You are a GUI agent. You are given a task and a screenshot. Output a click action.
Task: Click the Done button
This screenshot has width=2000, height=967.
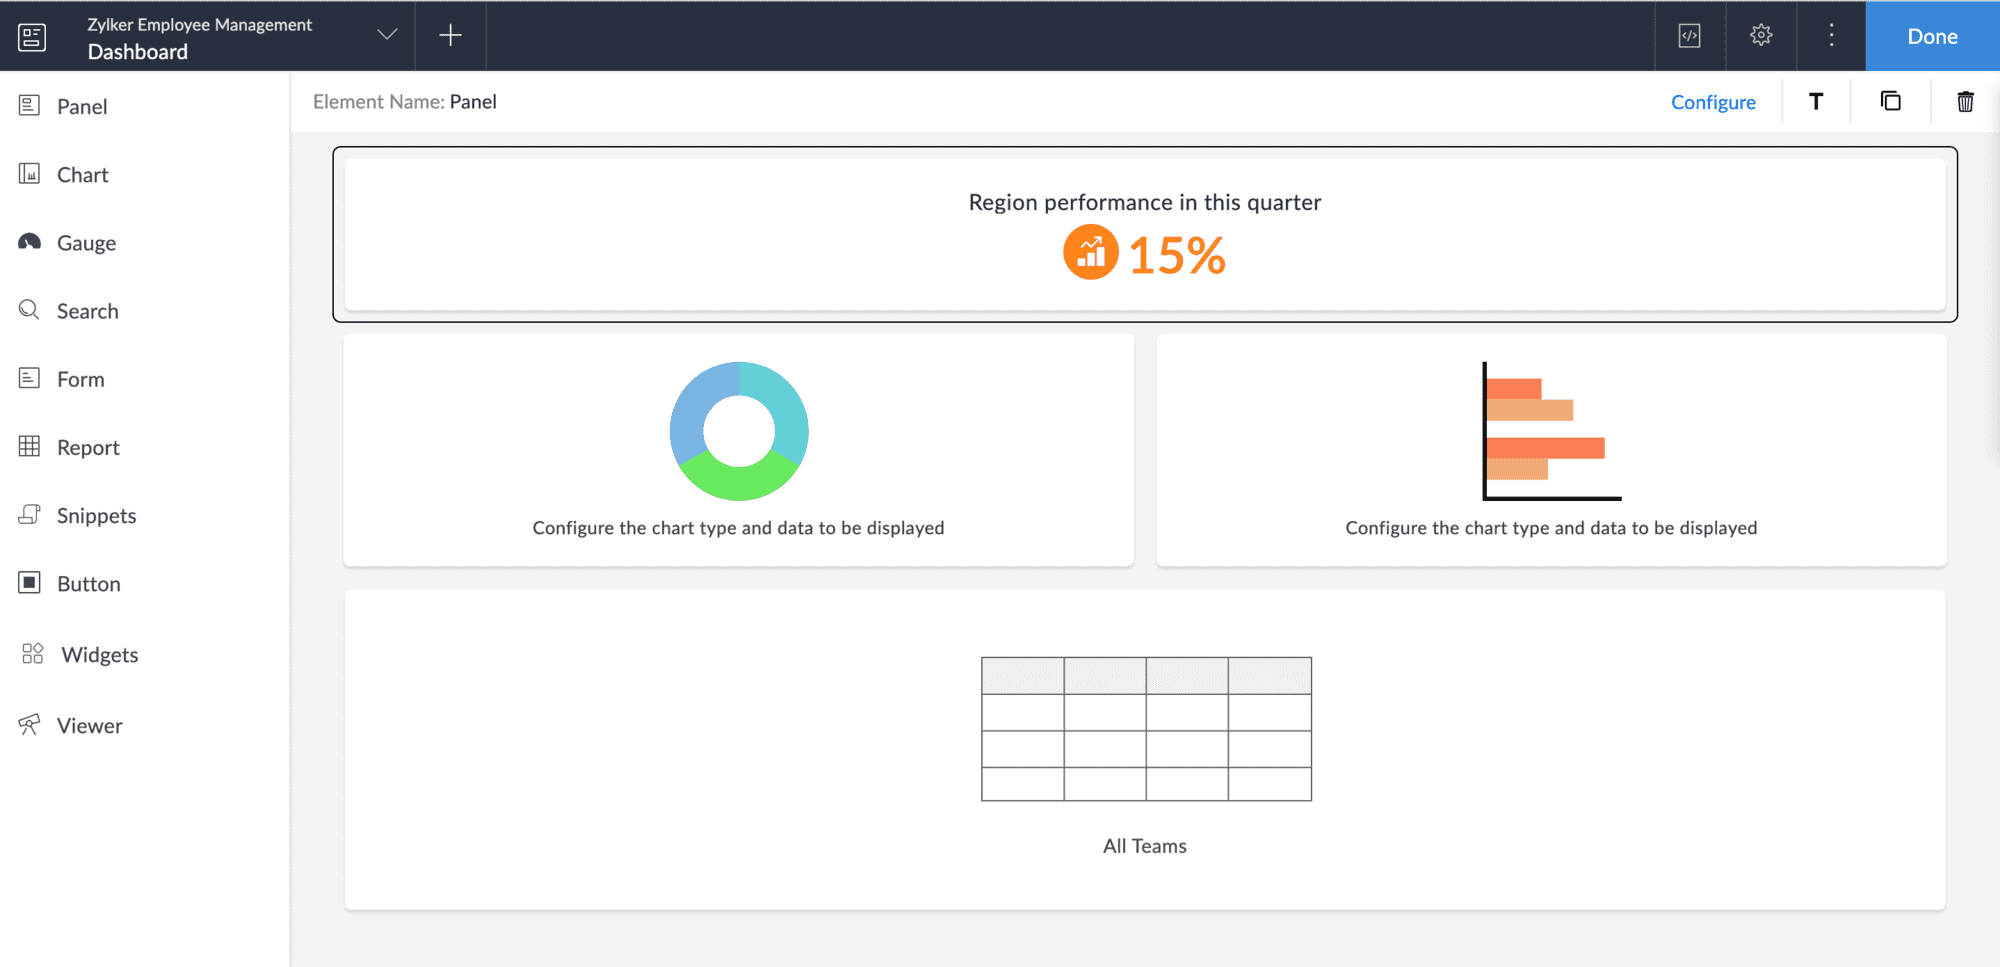coord(1932,36)
